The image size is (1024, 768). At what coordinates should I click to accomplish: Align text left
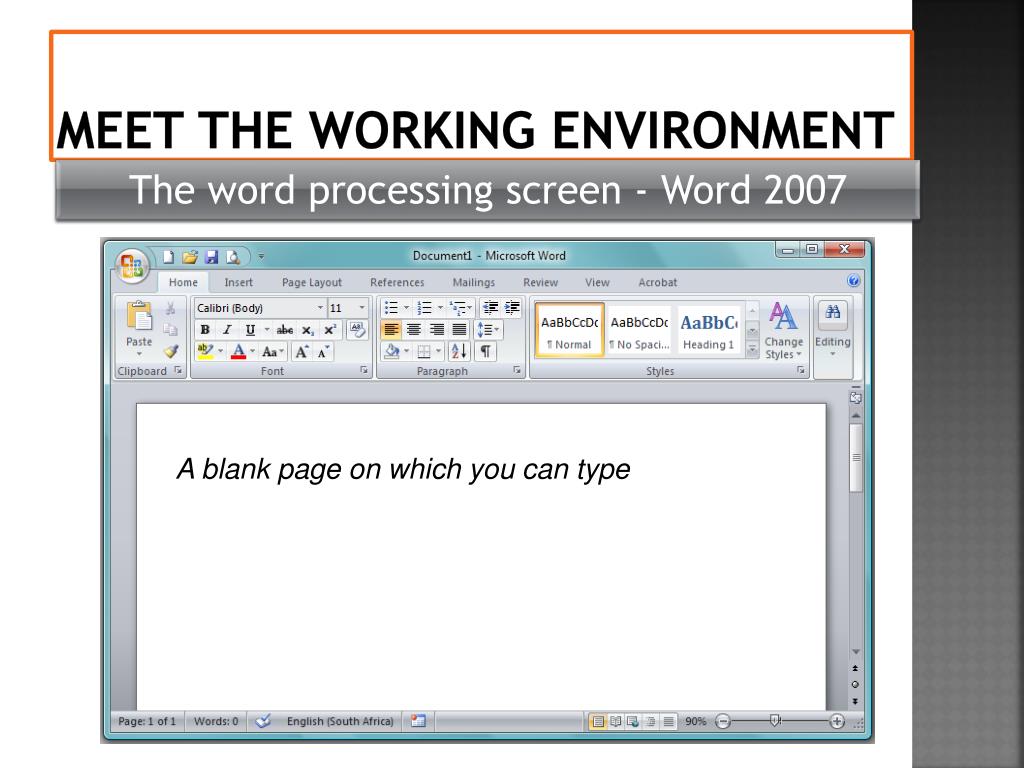click(x=391, y=330)
